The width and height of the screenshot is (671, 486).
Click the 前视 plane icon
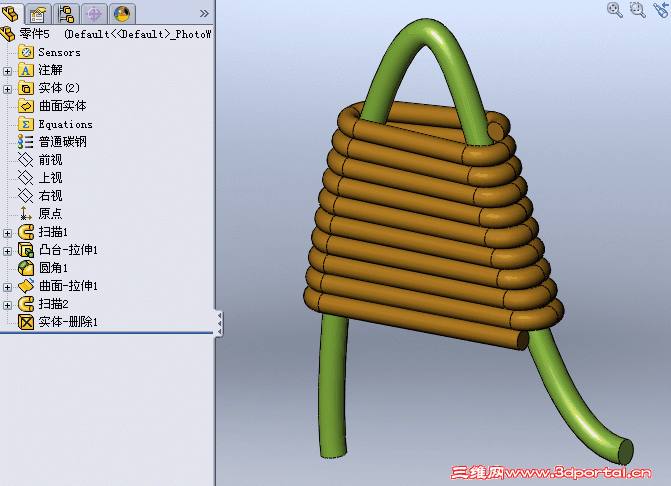click(26, 160)
